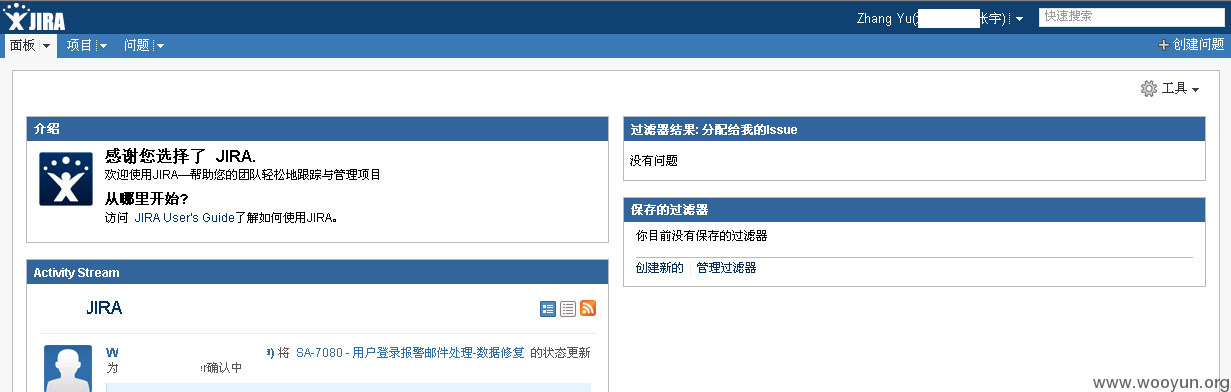The image size is (1231, 392).
Task: Click the 介绍 gadget header
Action: pyautogui.click(x=317, y=129)
